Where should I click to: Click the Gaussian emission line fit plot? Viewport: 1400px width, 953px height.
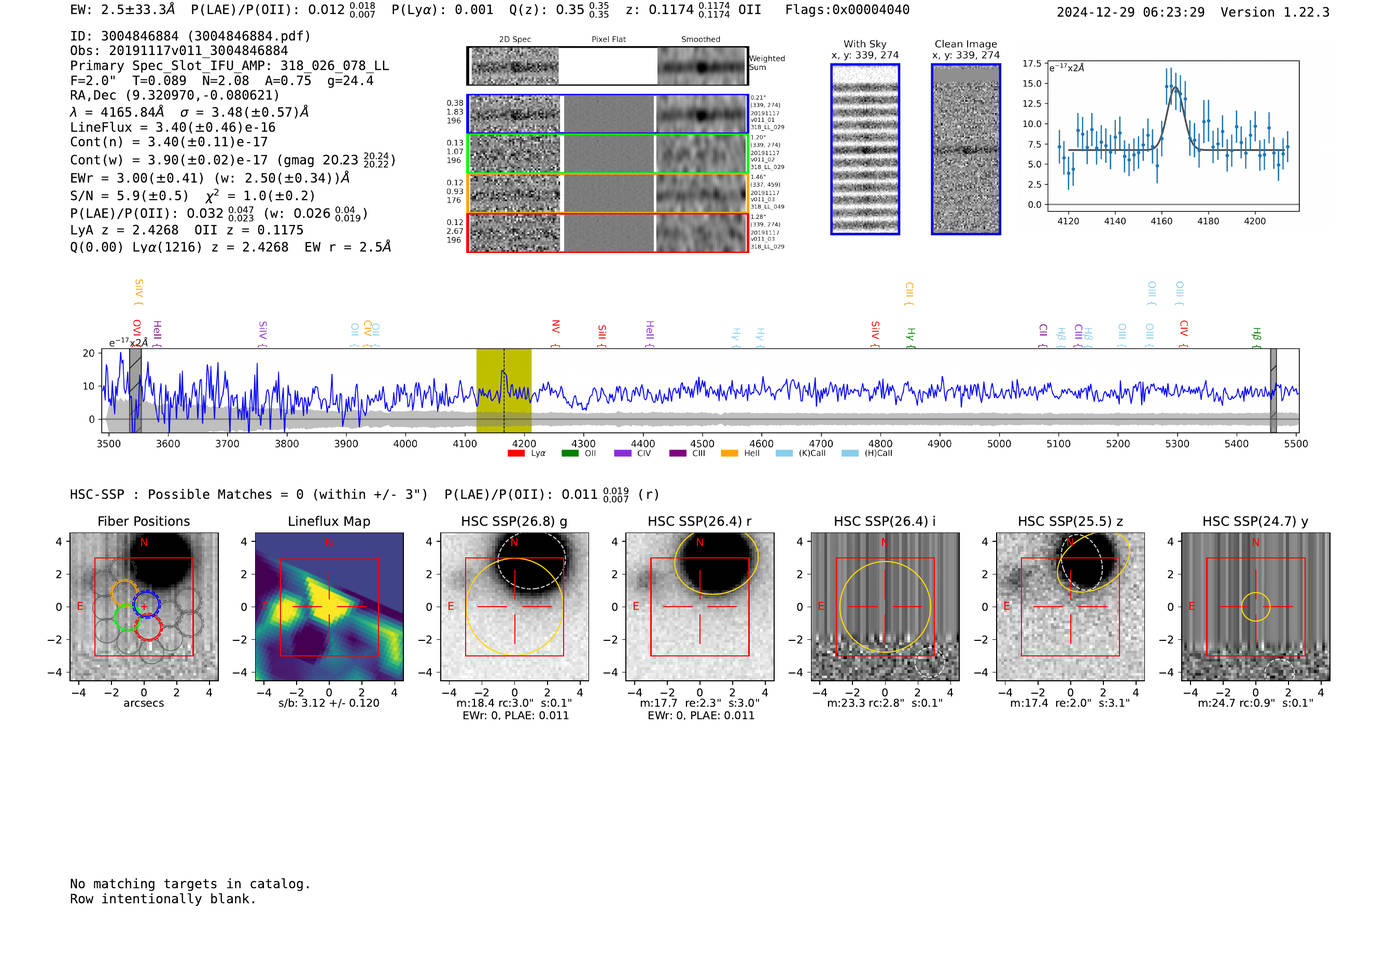coord(1172,136)
